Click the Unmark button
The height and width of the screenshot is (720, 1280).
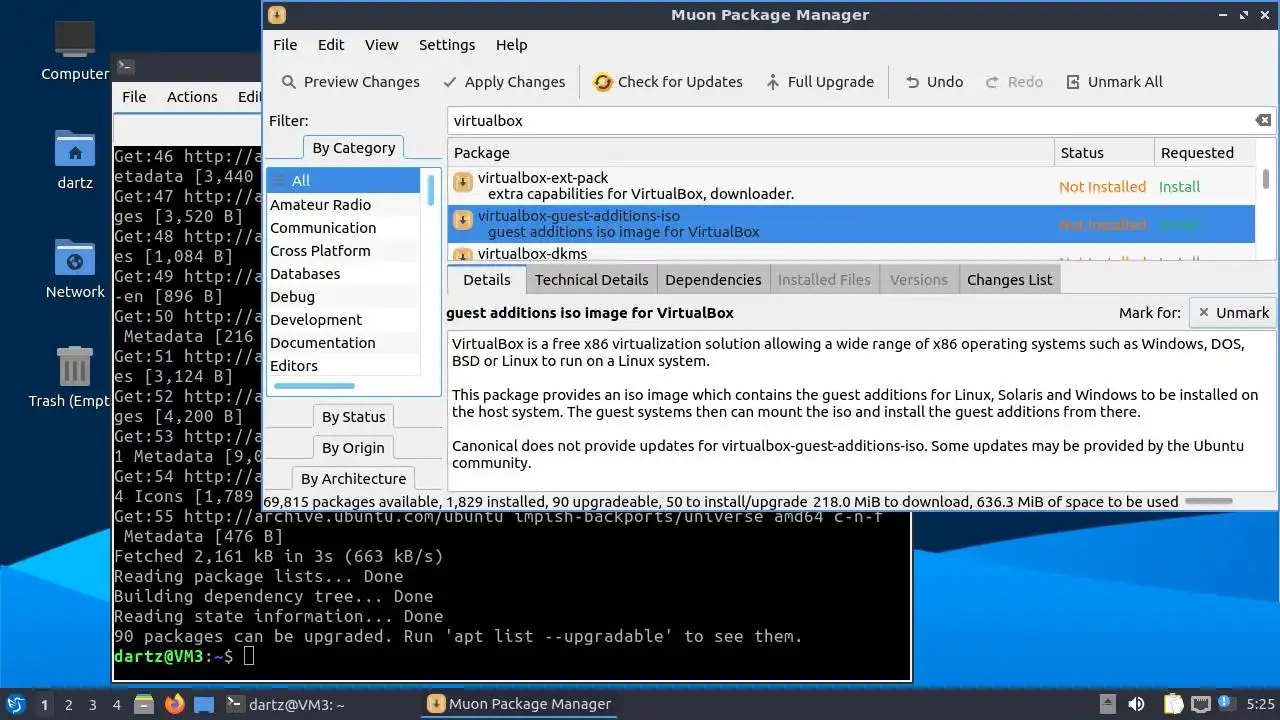pyautogui.click(x=1233, y=313)
